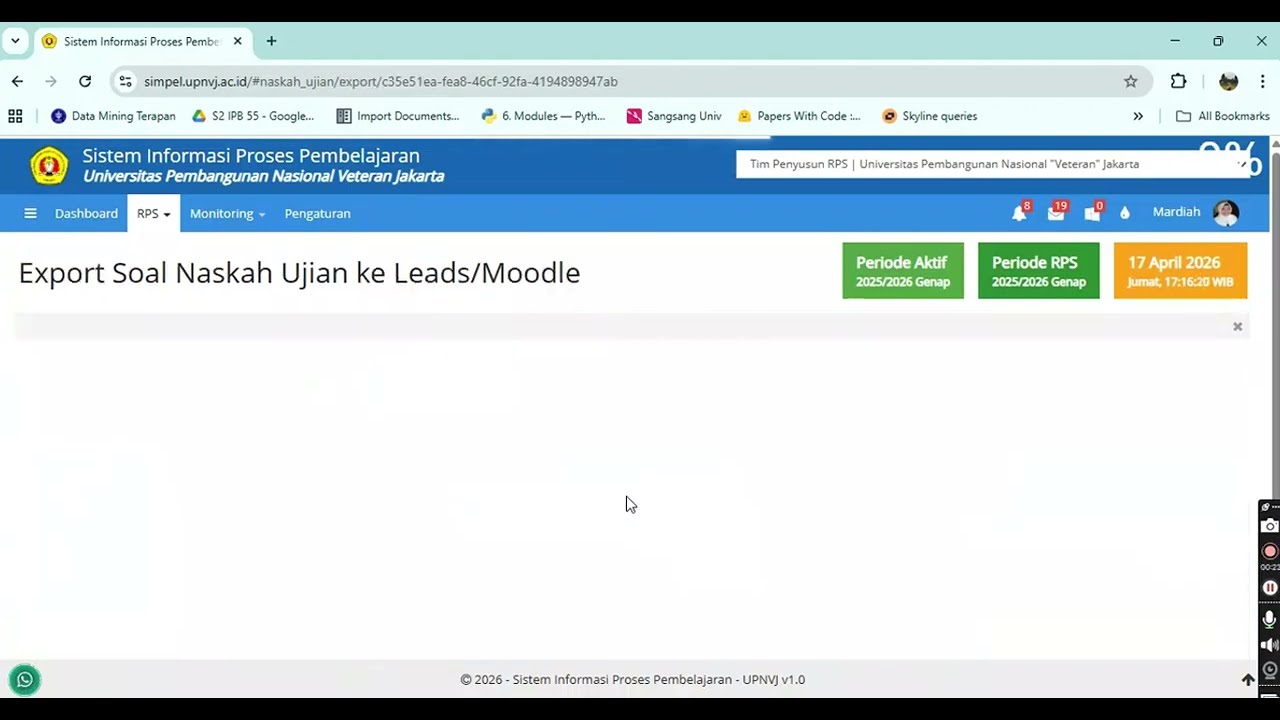Select the Sistem Informasi Proses browser tab
The height and width of the screenshot is (720, 1280).
142,41
